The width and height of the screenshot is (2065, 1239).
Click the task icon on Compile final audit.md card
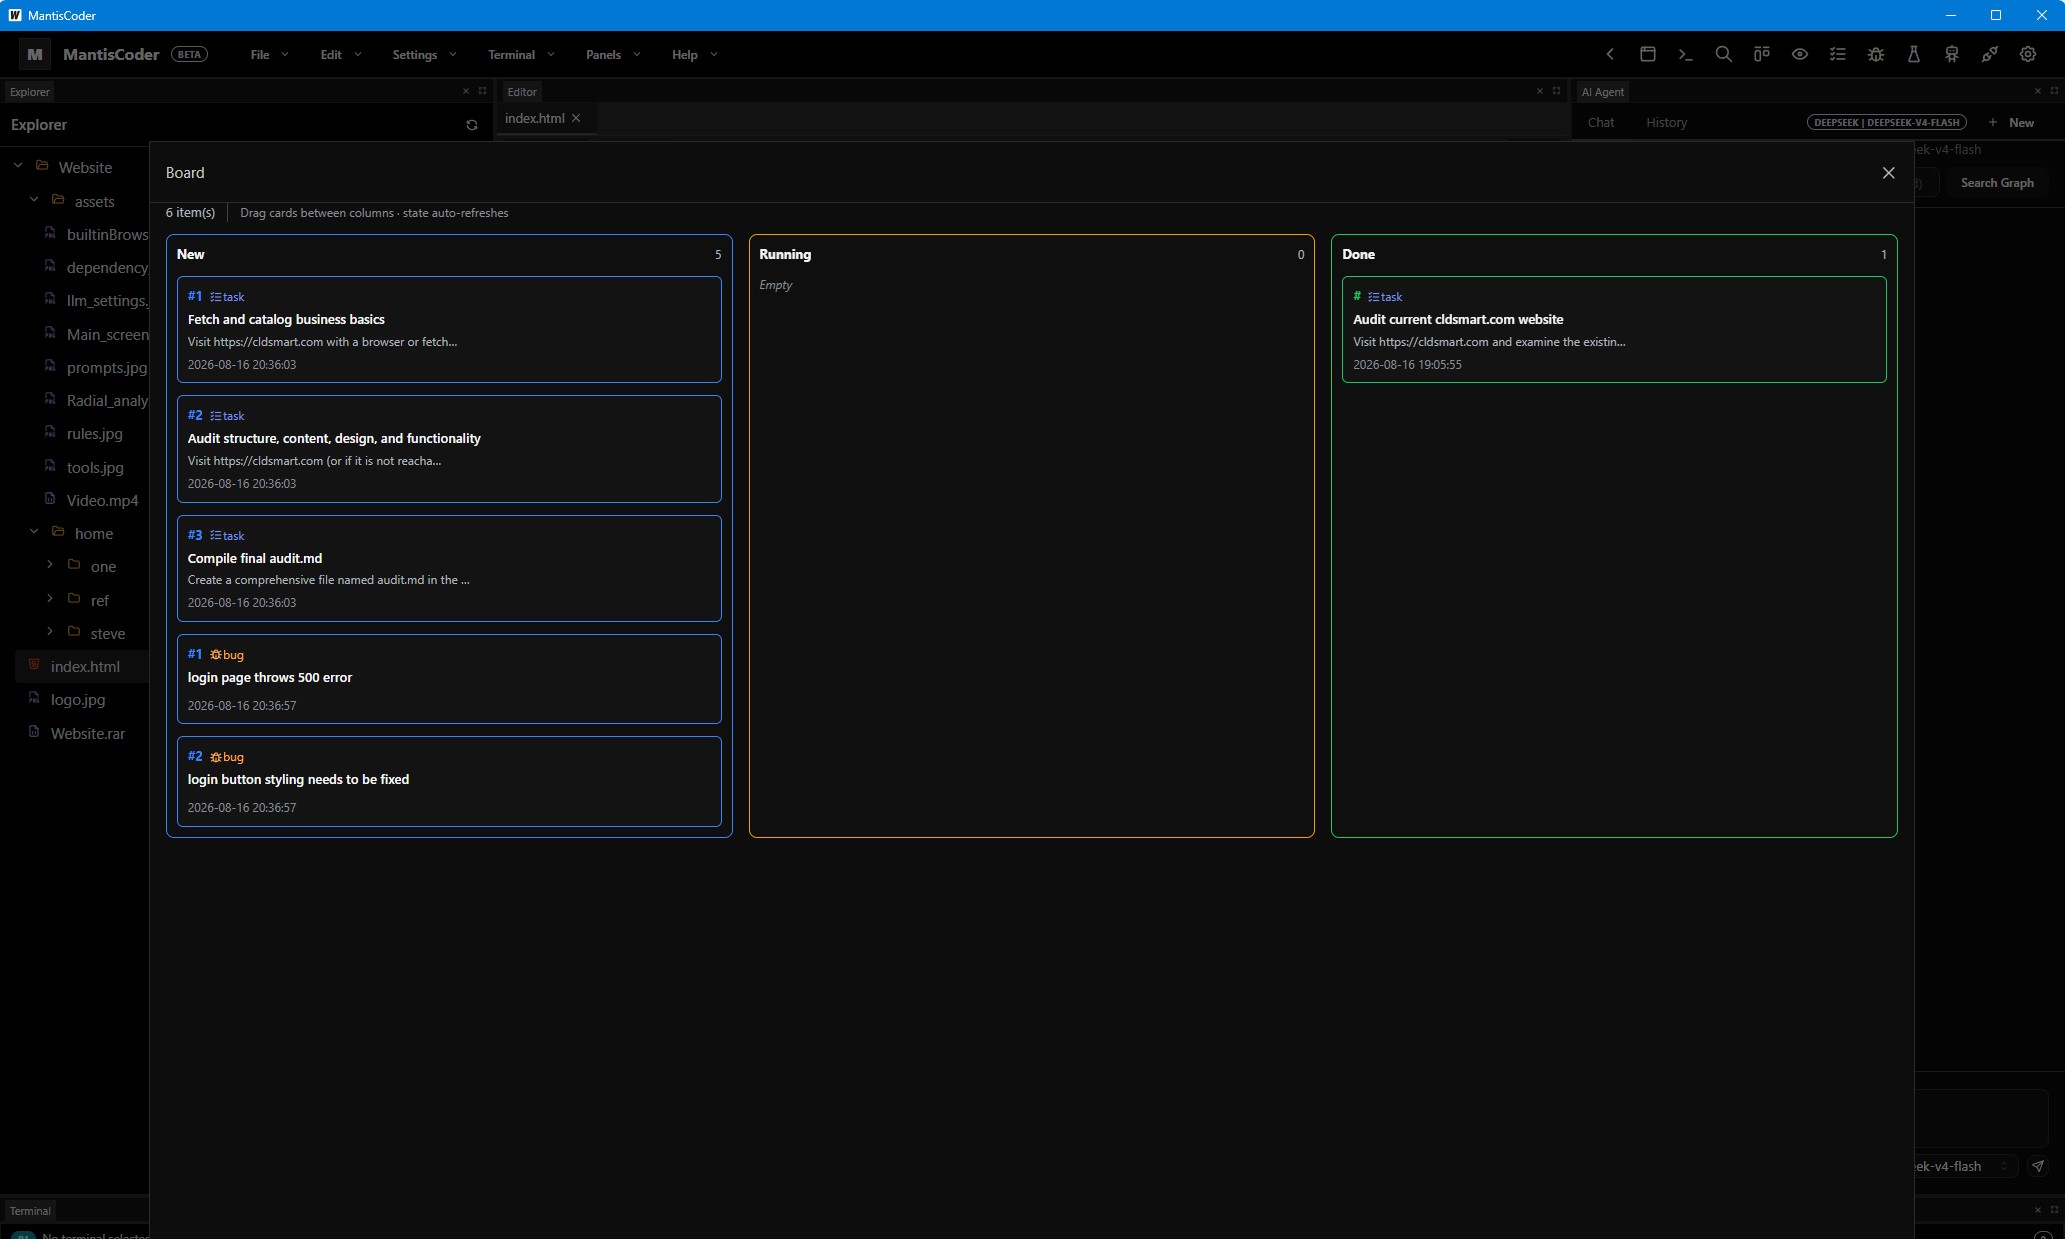[x=215, y=535]
